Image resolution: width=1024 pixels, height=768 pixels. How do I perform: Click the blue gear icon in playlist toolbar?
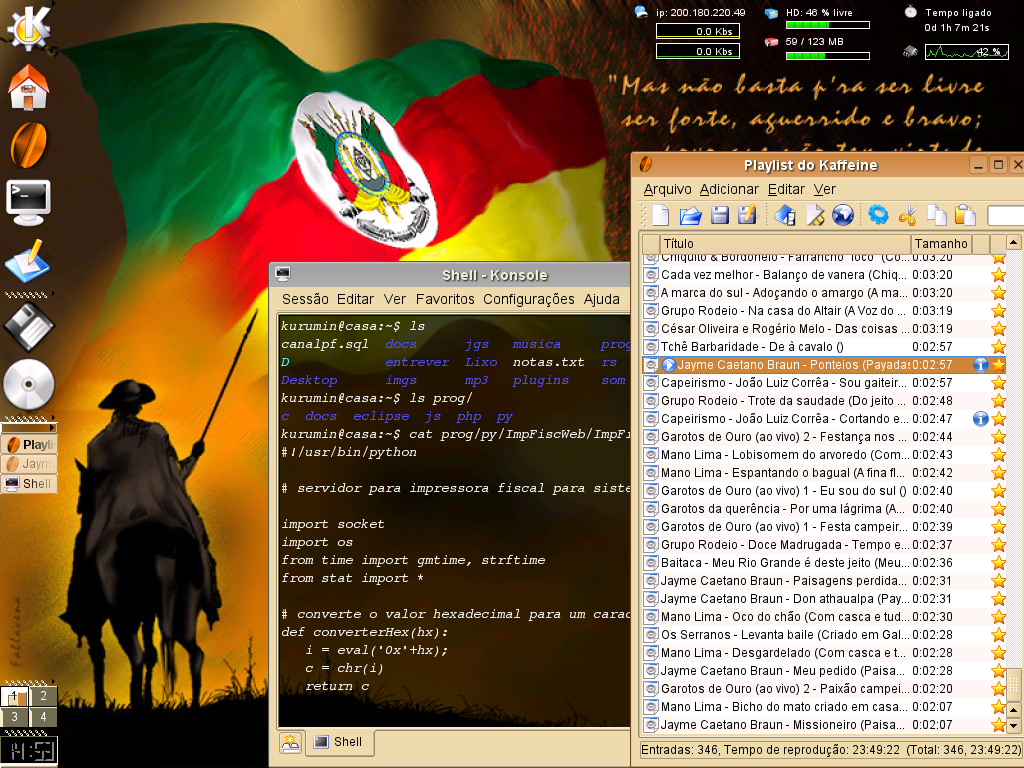[x=878, y=215]
